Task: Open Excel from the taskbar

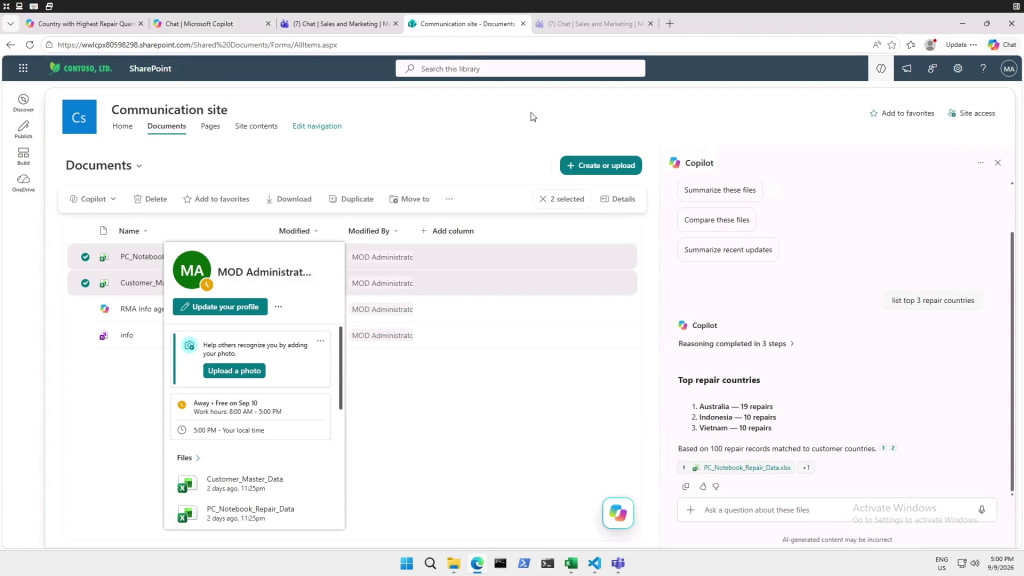Action: (571, 563)
